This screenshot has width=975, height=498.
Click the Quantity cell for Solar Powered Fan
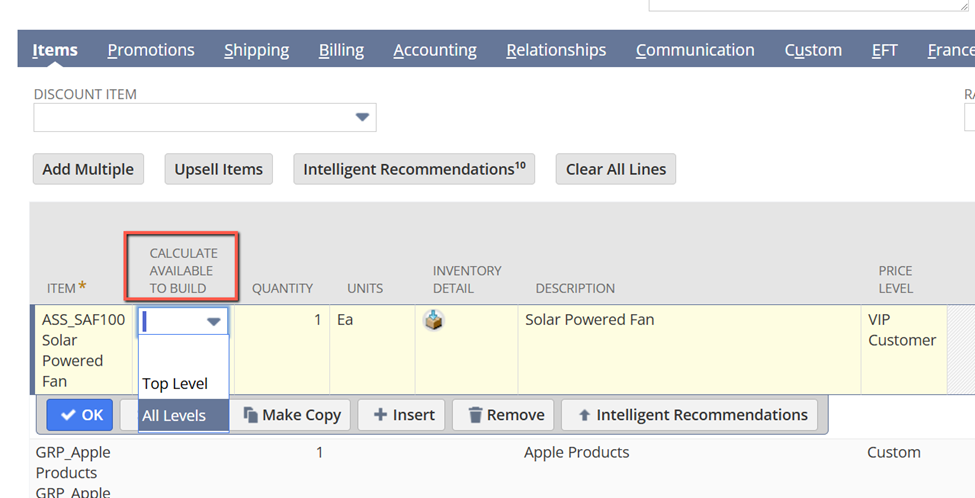click(283, 321)
